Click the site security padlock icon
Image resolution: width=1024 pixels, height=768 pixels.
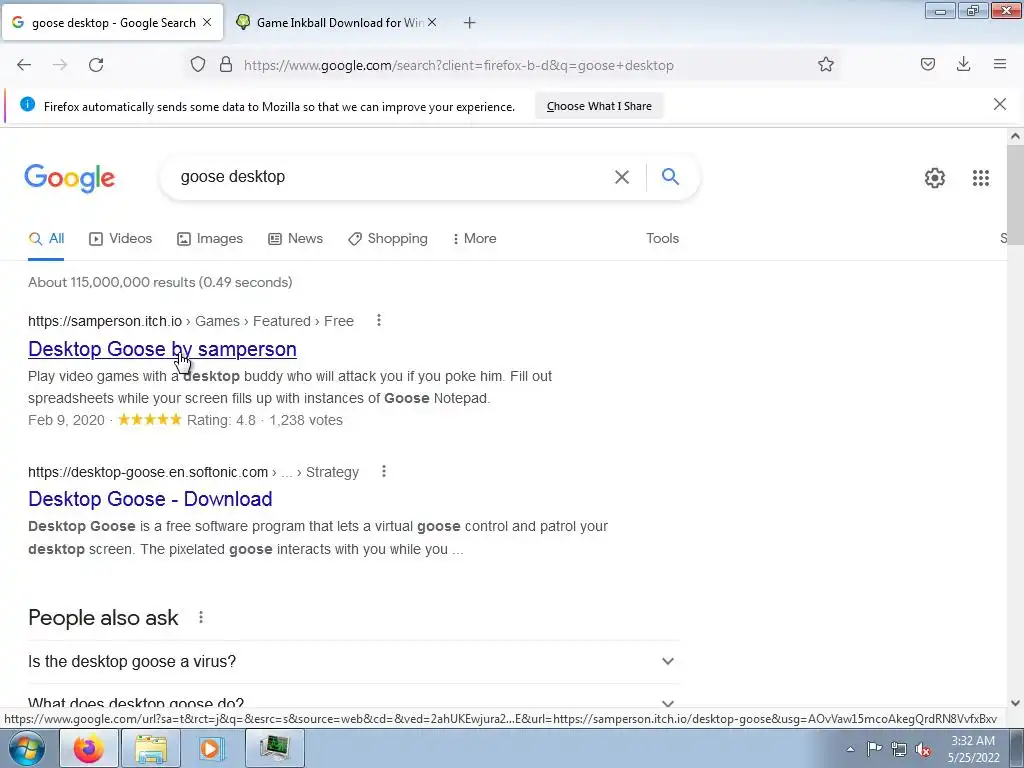[x=226, y=65]
